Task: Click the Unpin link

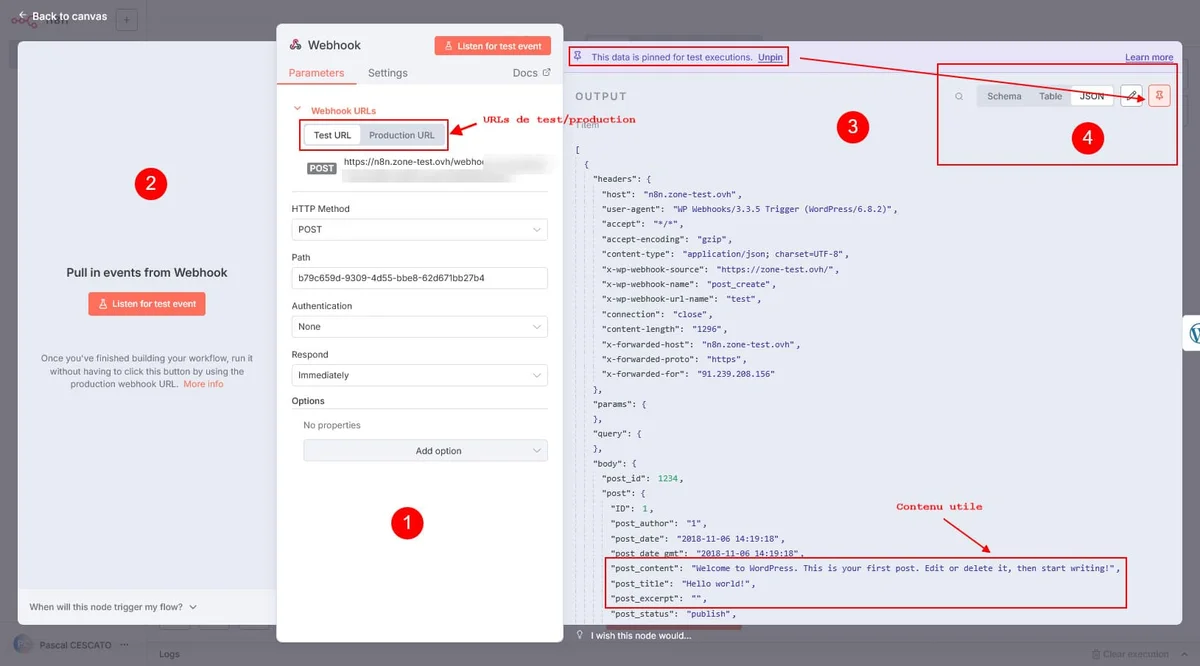Action: point(770,58)
